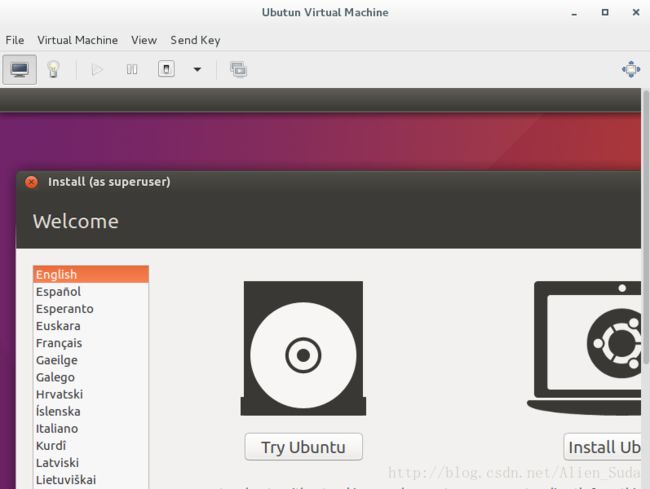Select Français in the language list
This screenshot has width=650, height=489.
(91, 343)
